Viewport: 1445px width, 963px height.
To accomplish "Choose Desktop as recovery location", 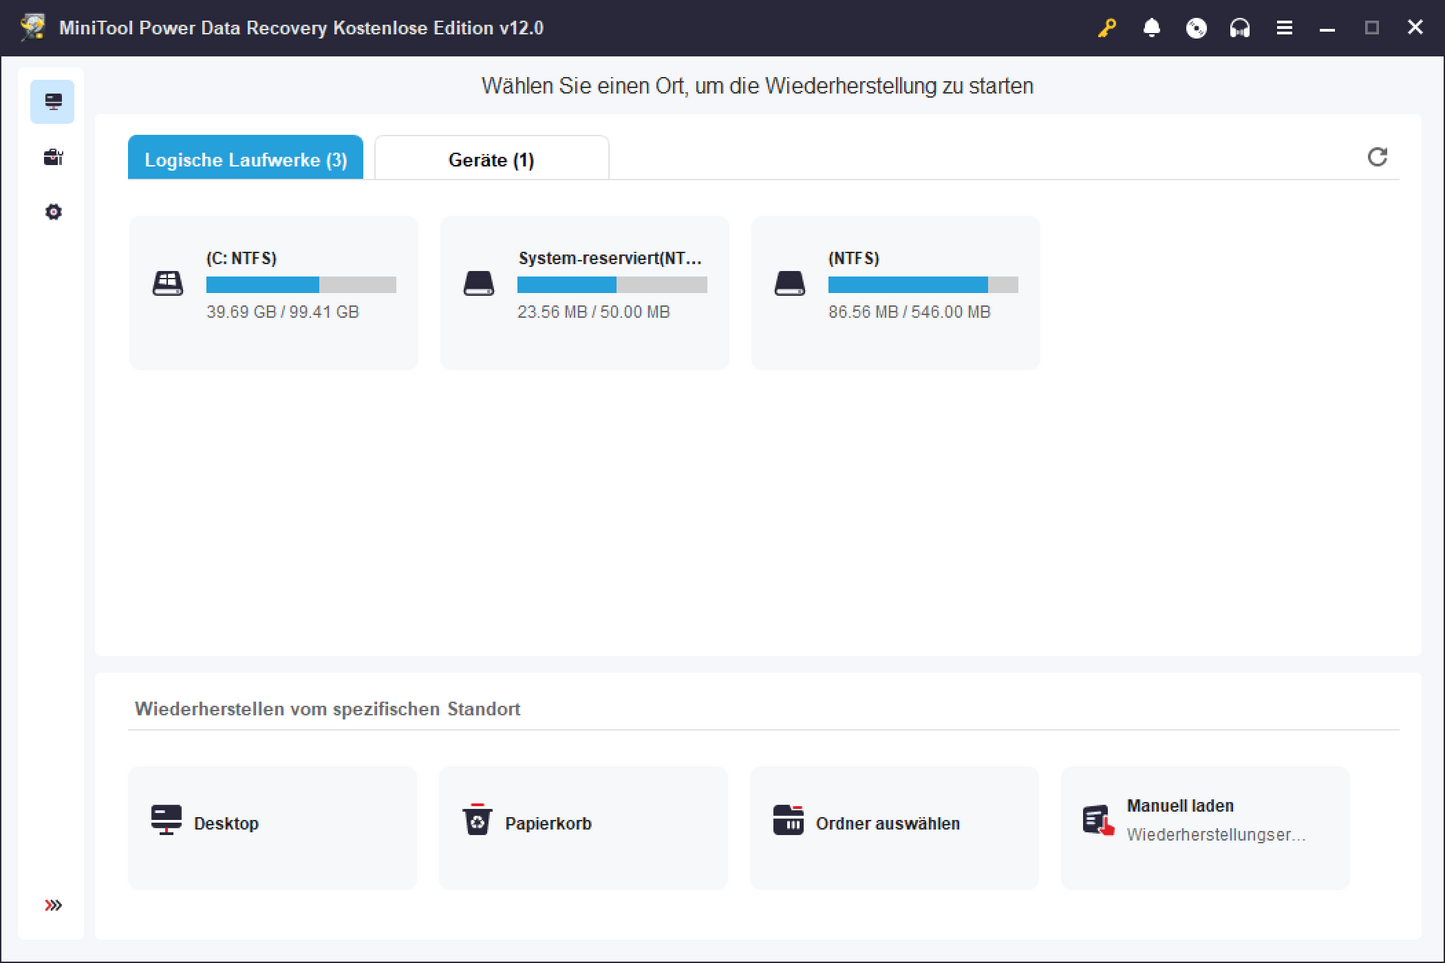I will tap(272, 827).
